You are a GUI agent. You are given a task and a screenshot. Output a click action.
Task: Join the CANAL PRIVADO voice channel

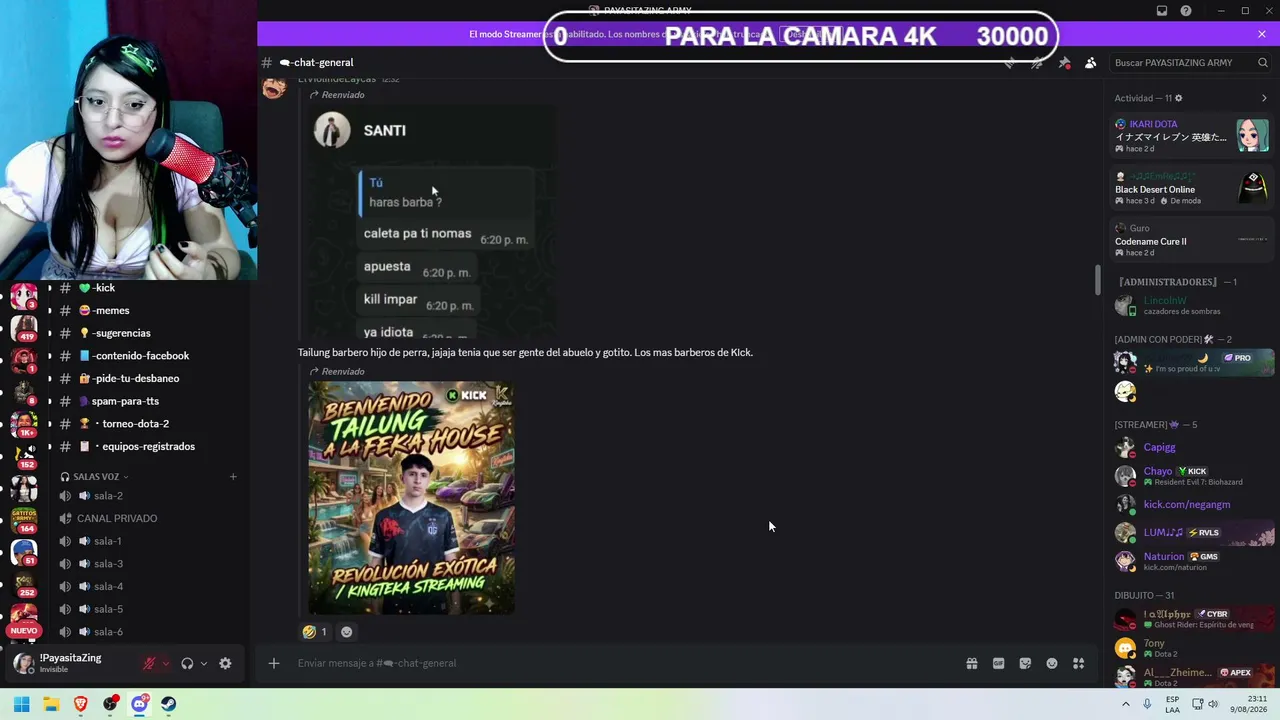tap(147, 518)
